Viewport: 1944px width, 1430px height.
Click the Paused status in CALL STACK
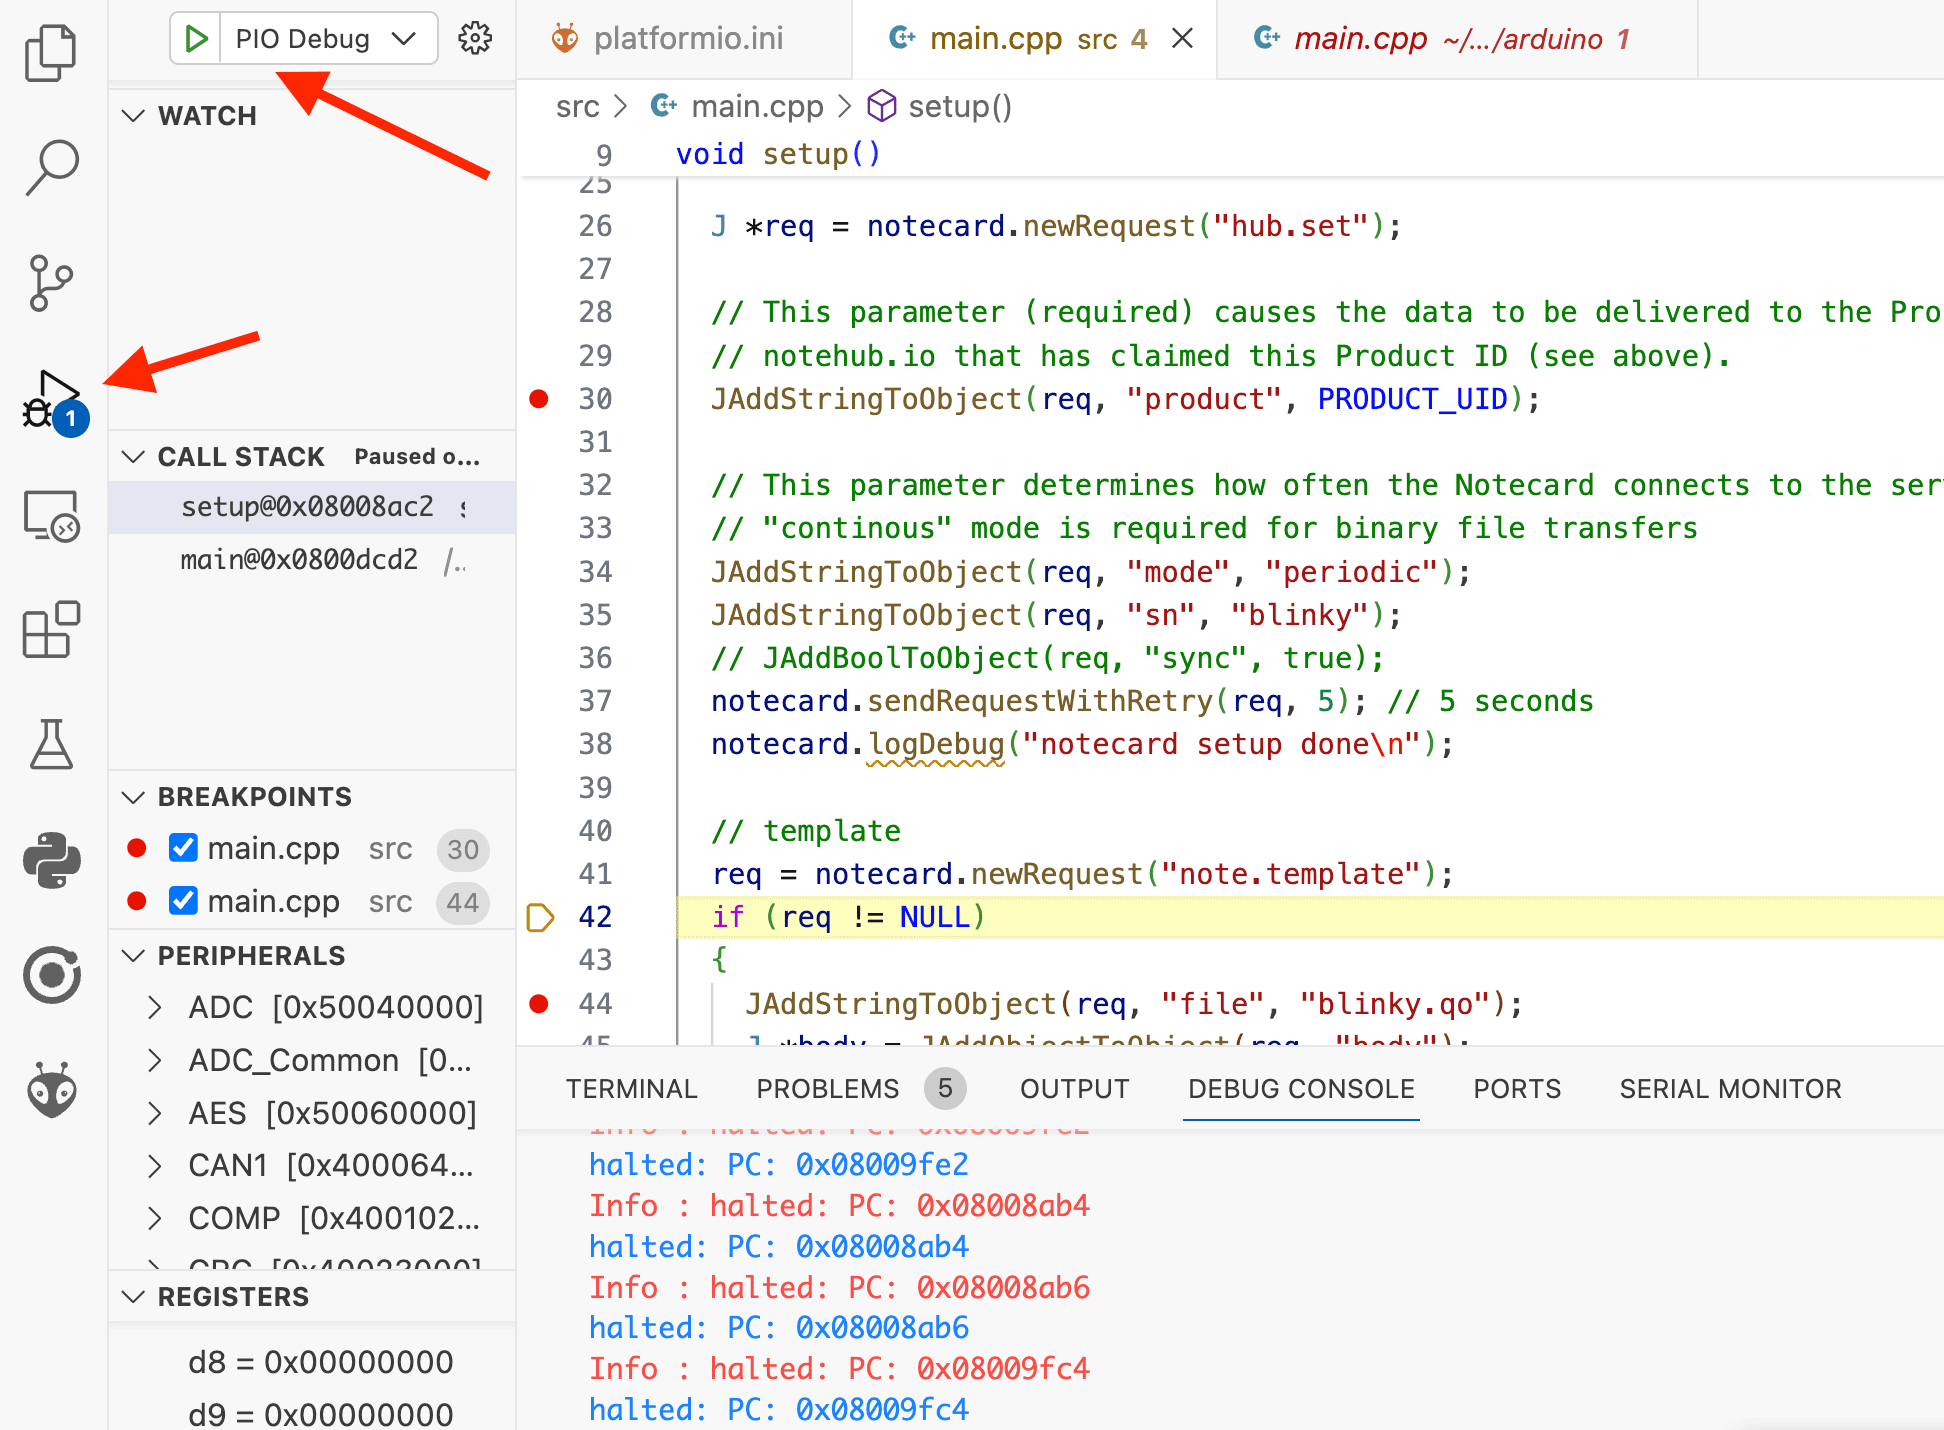click(417, 457)
